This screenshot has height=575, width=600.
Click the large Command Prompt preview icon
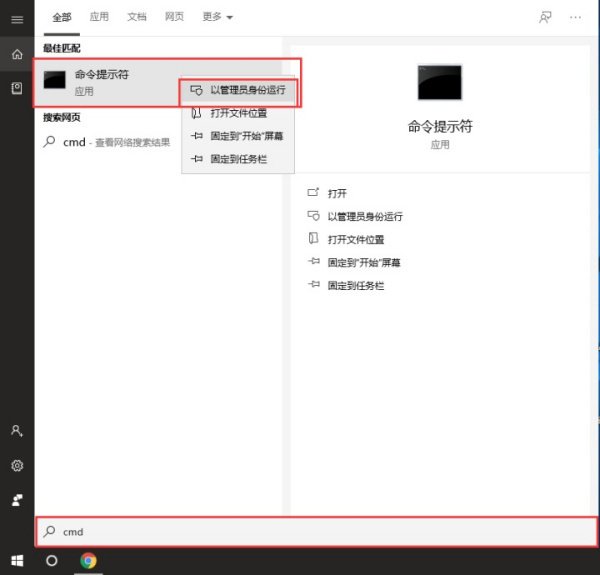(440, 82)
